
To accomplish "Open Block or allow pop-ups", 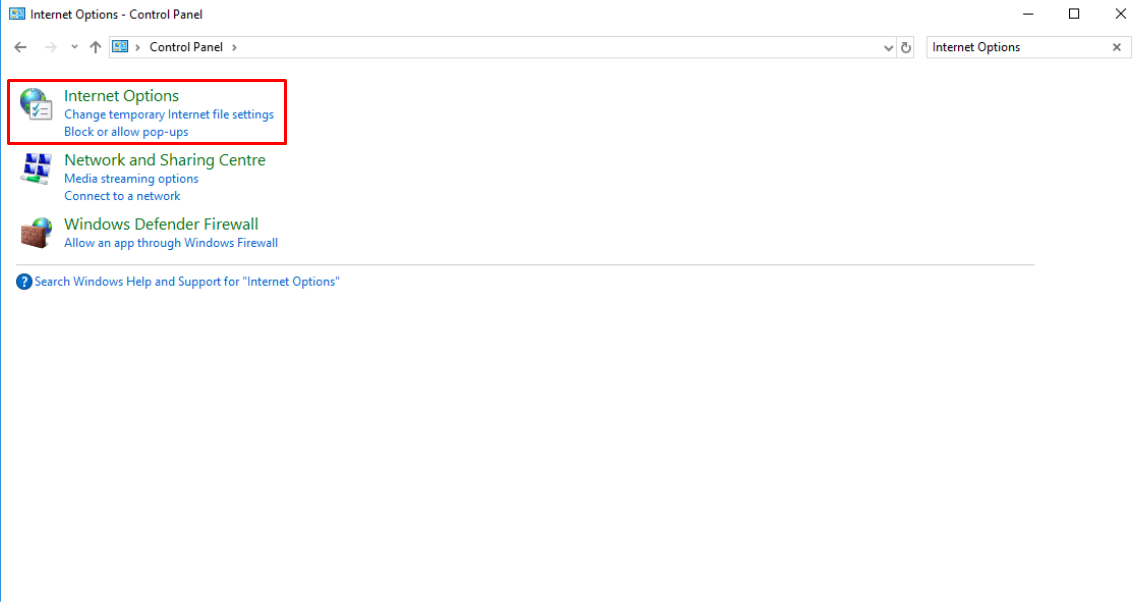I will tap(126, 132).
